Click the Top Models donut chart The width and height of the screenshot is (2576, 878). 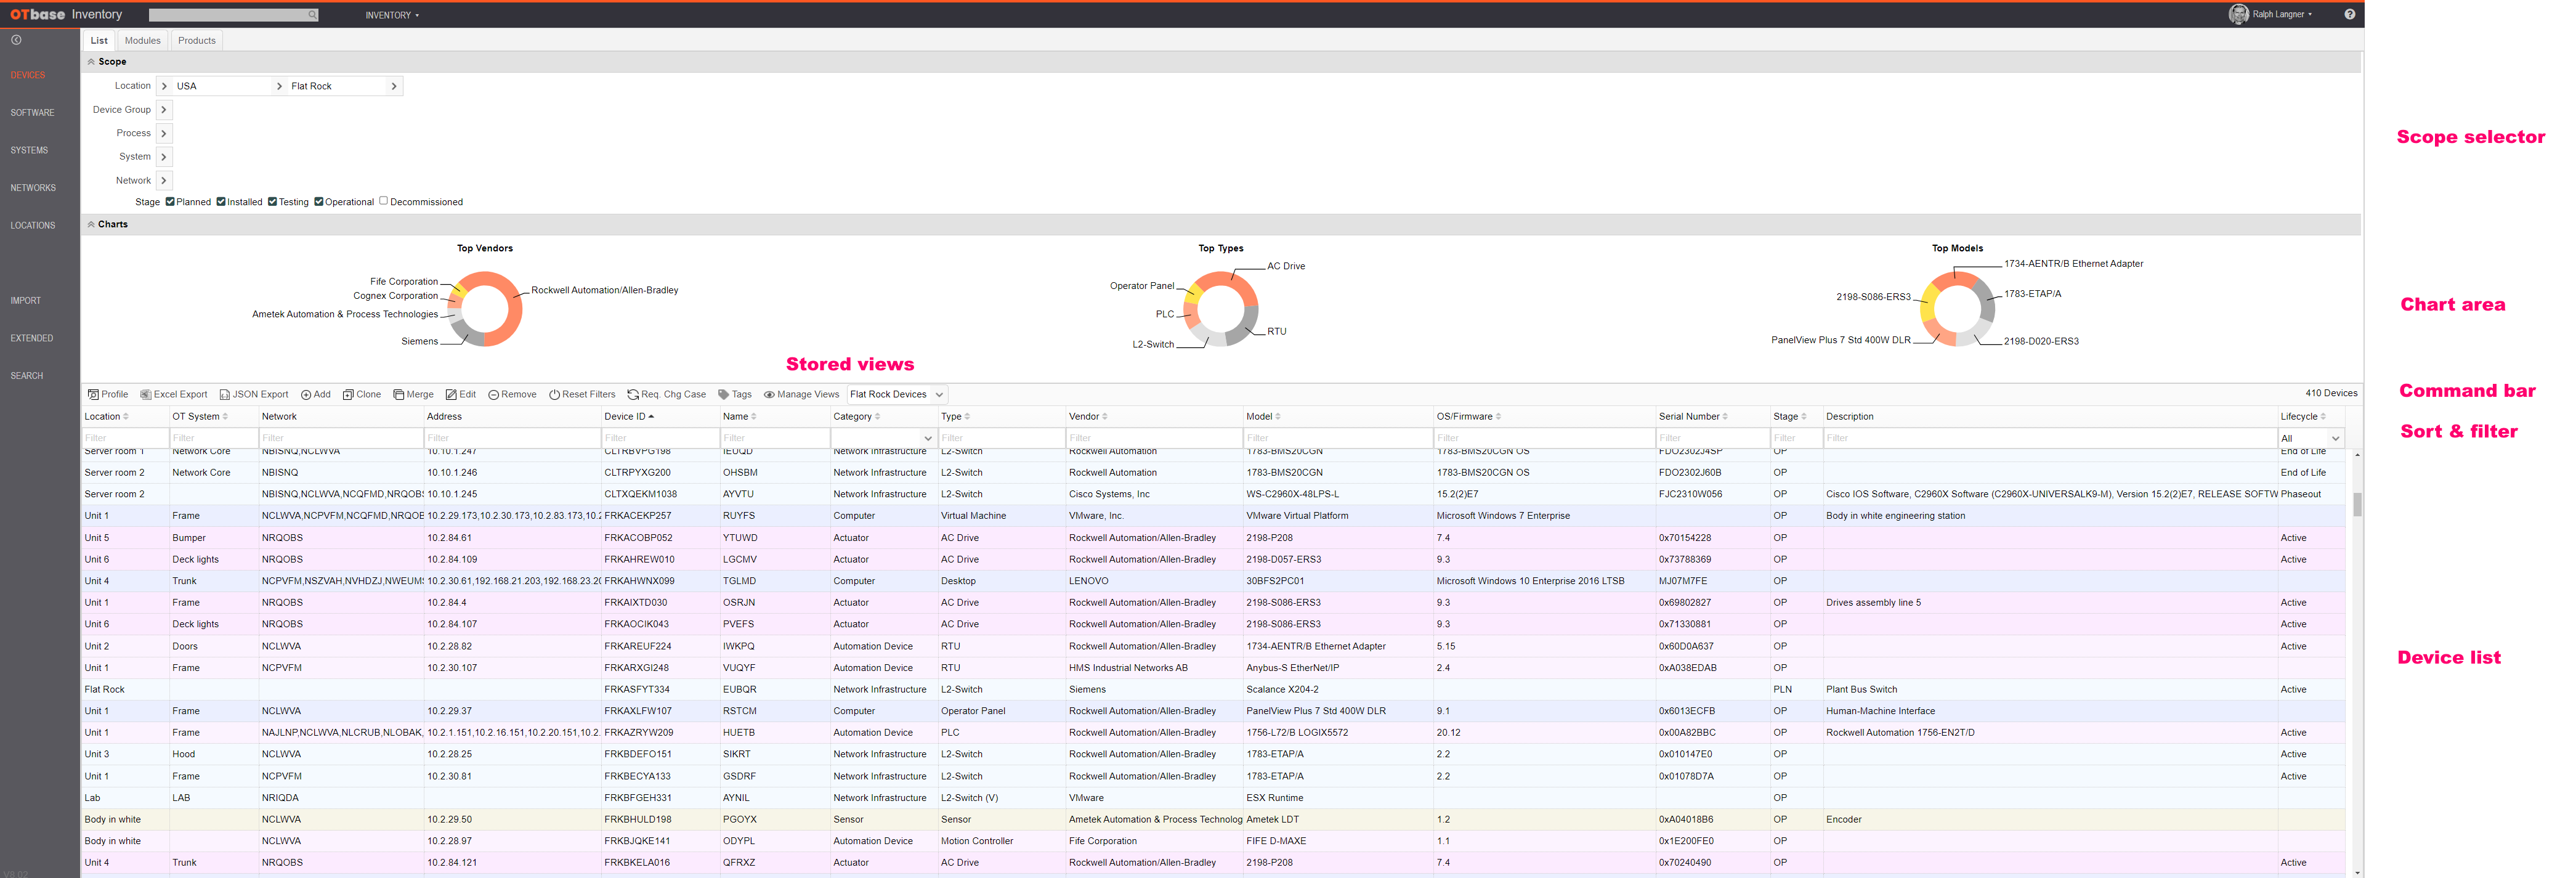[1957, 309]
